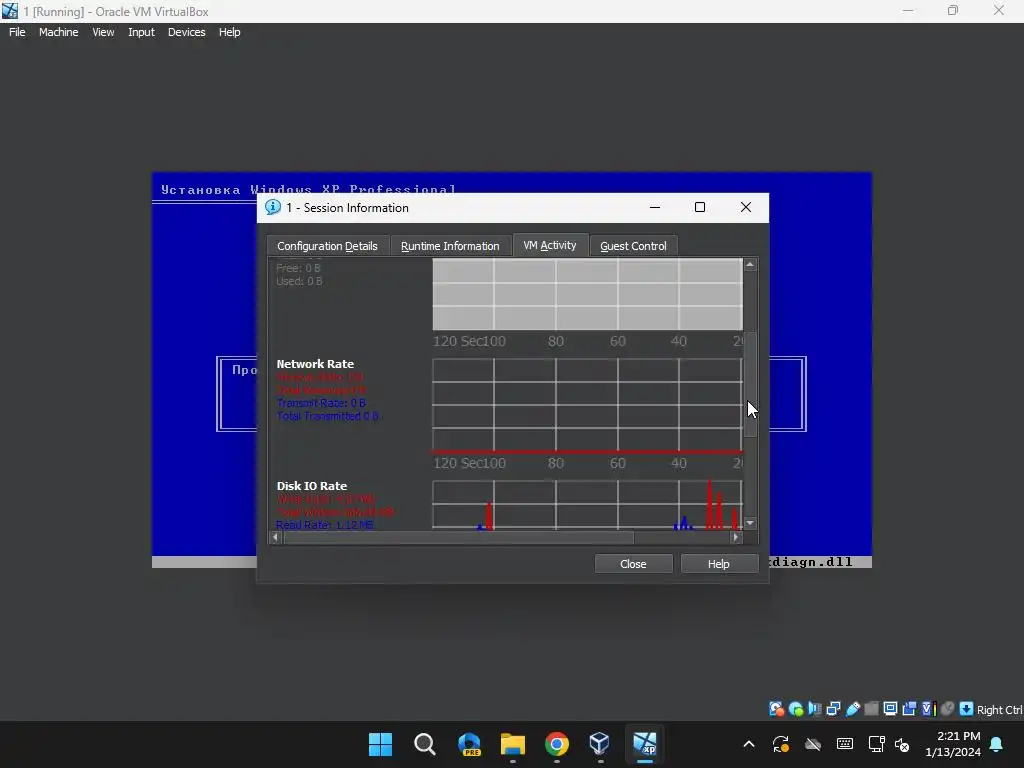This screenshot has height=768, width=1024.
Task: Open the Machine menu
Action: click(x=59, y=32)
